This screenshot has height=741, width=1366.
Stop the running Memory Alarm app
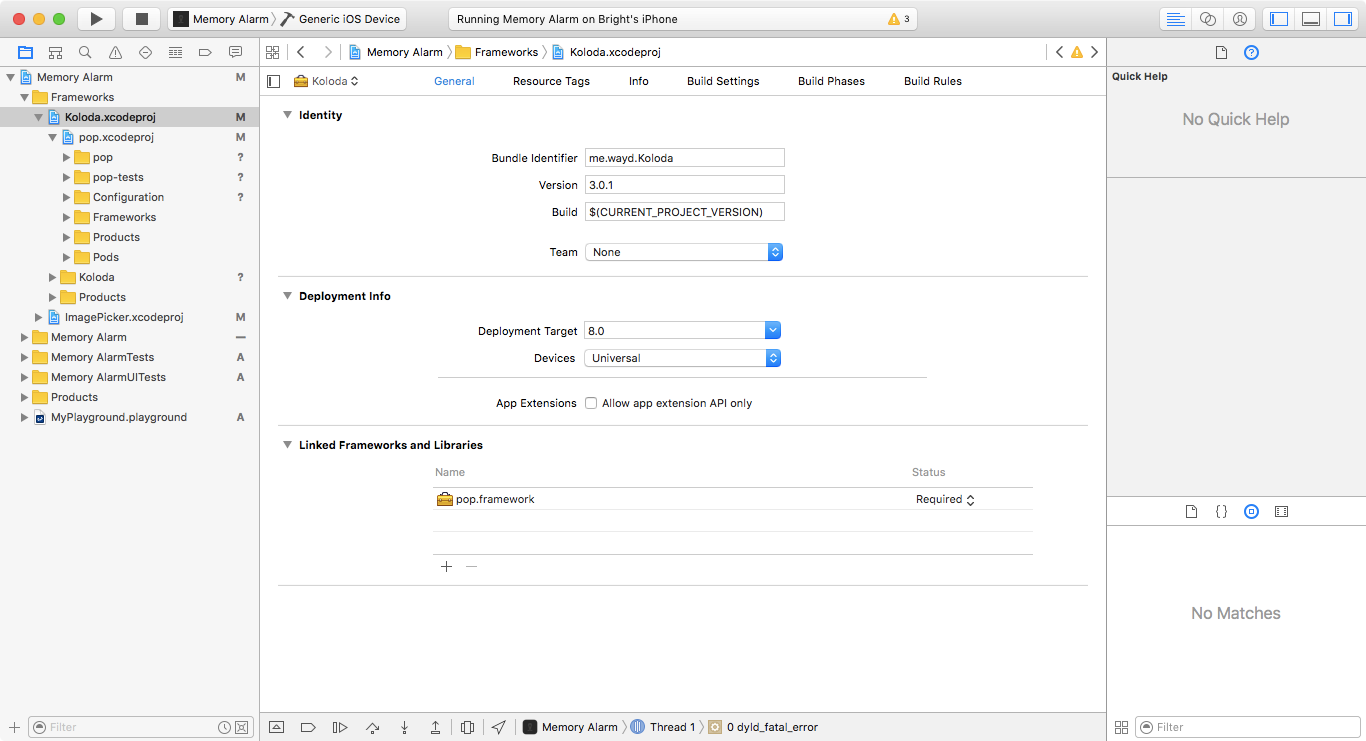pyautogui.click(x=141, y=19)
